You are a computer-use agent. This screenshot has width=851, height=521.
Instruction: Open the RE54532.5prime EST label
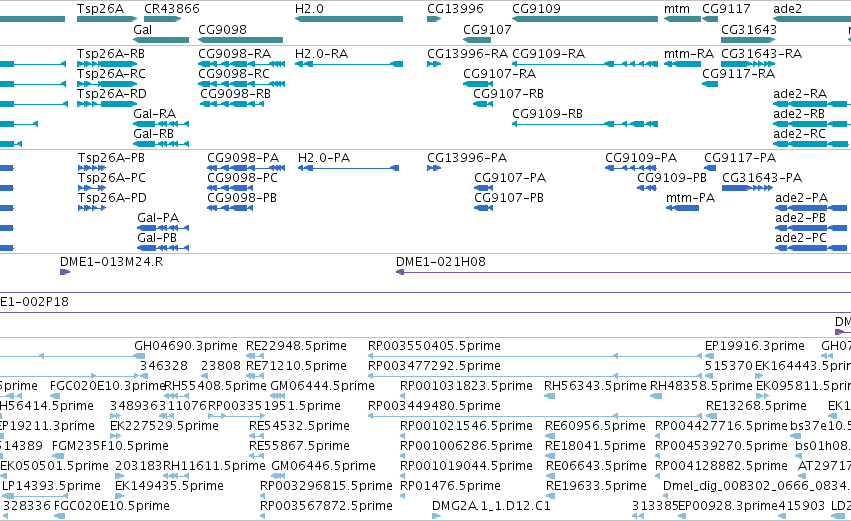pyautogui.click(x=299, y=427)
